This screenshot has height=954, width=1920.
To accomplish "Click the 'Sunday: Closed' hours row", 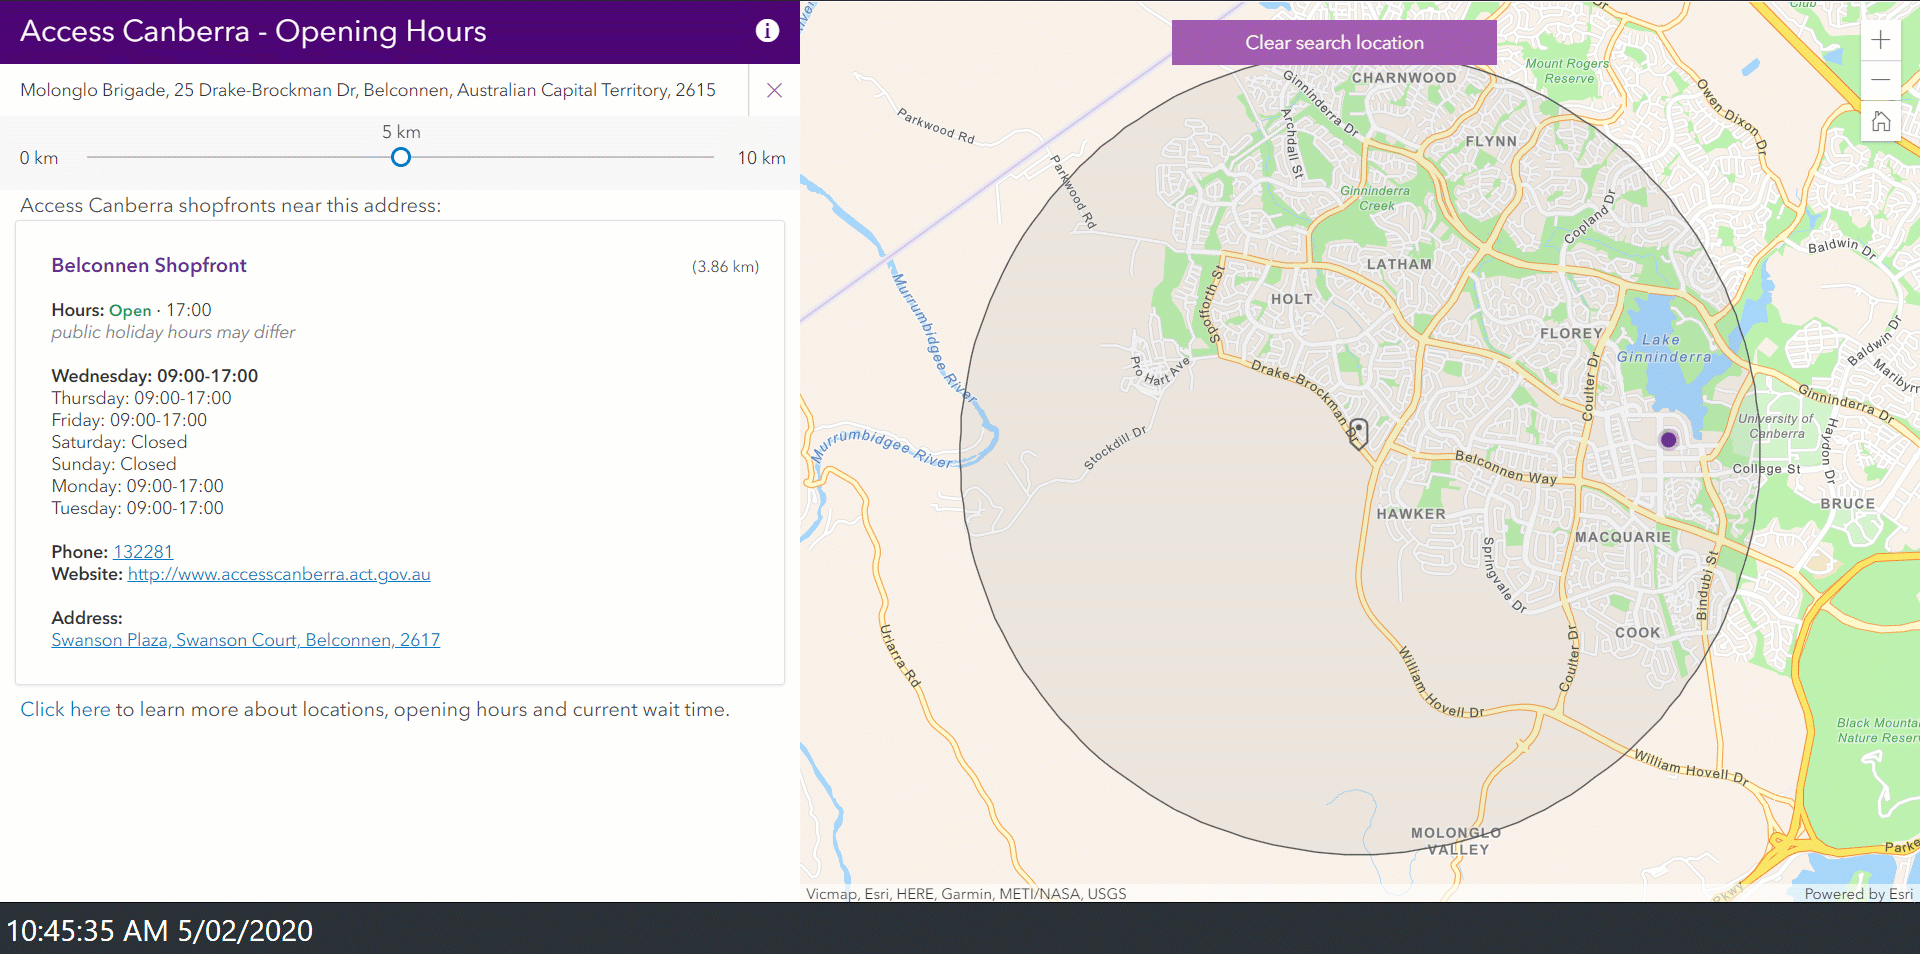I will click(x=114, y=464).
